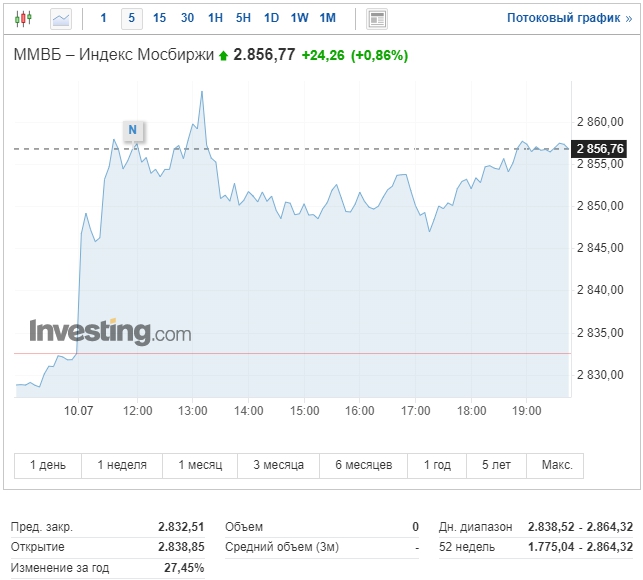
Task: Select the 1 minute interval
Action: pyautogui.click(x=103, y=18)
